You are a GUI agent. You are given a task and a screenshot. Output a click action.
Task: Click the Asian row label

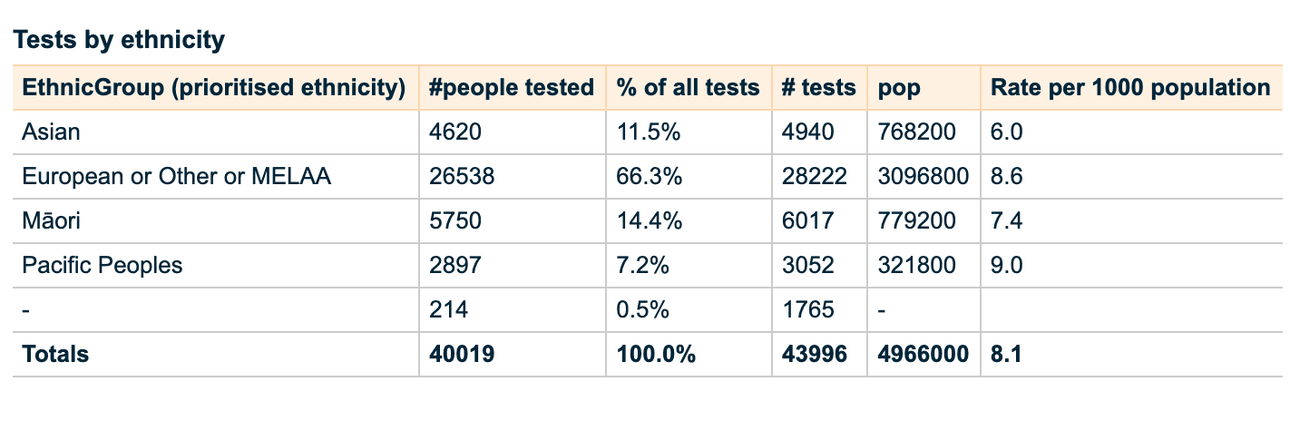pos(51,132)
